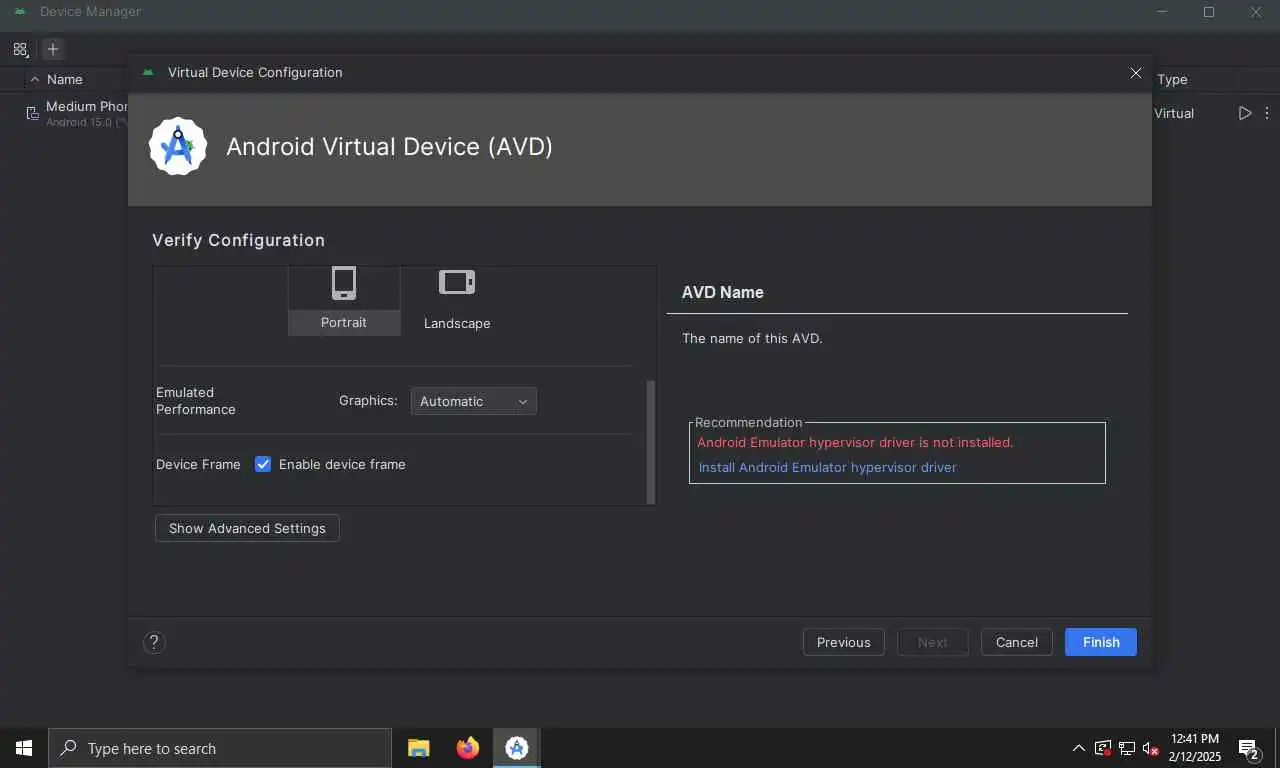Click the device grouping icon in Device Manager toolbar

(20, 48)
